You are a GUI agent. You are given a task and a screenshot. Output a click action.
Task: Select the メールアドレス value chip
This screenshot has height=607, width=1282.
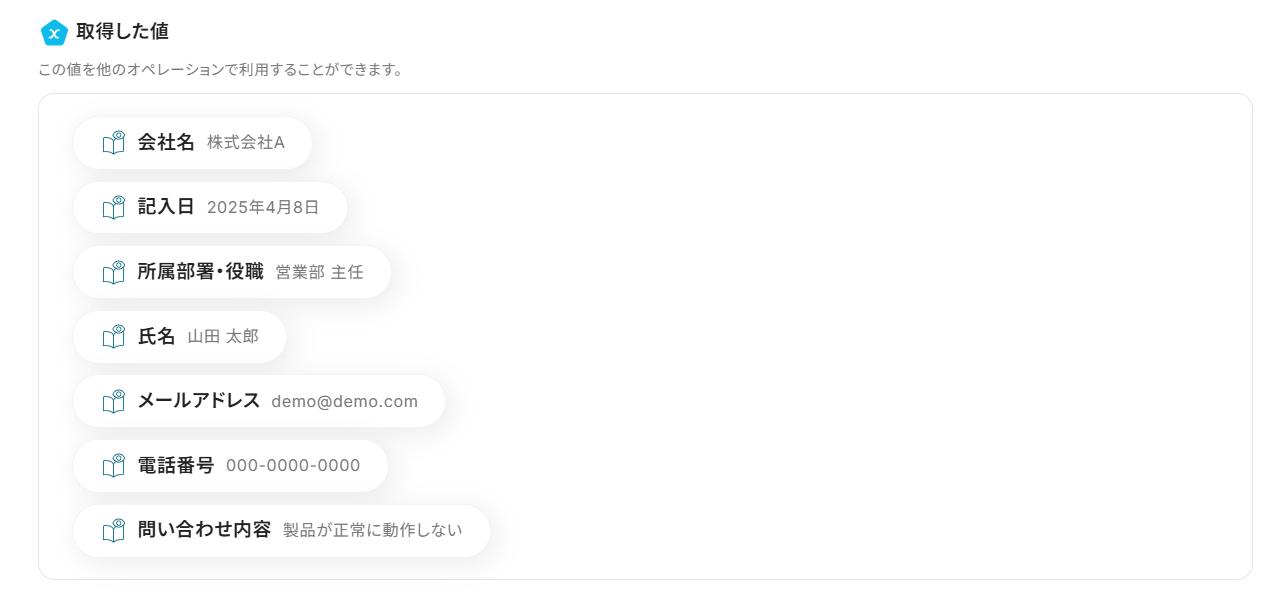coord(198,401)
